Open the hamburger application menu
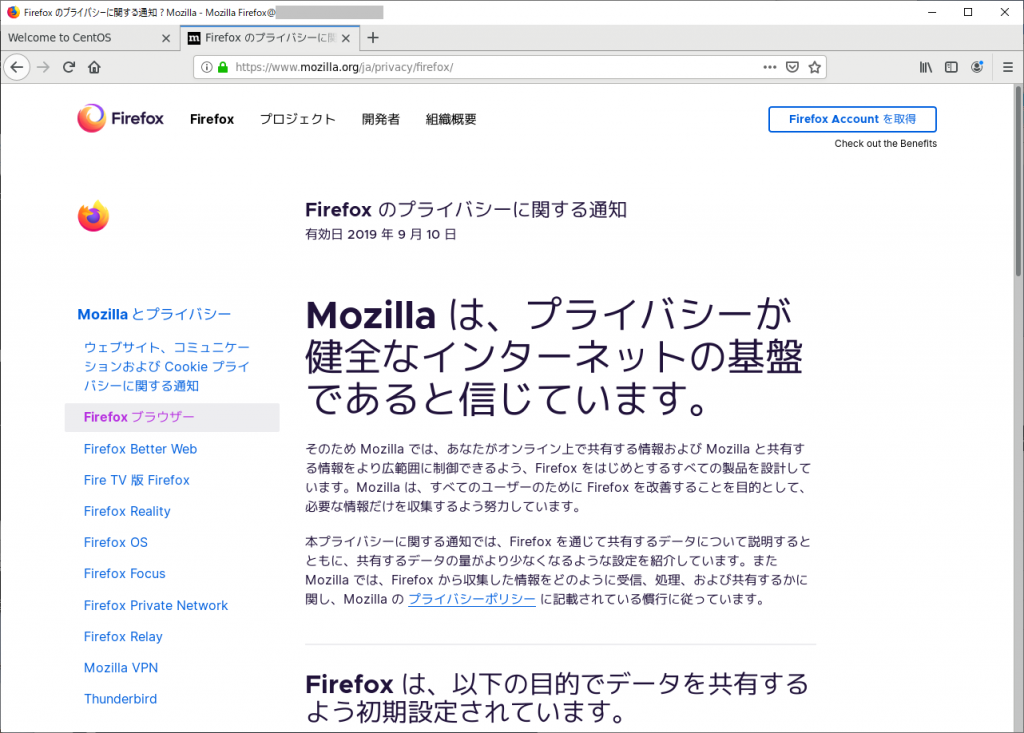The image size is (1024, 733). point(1008,67)
